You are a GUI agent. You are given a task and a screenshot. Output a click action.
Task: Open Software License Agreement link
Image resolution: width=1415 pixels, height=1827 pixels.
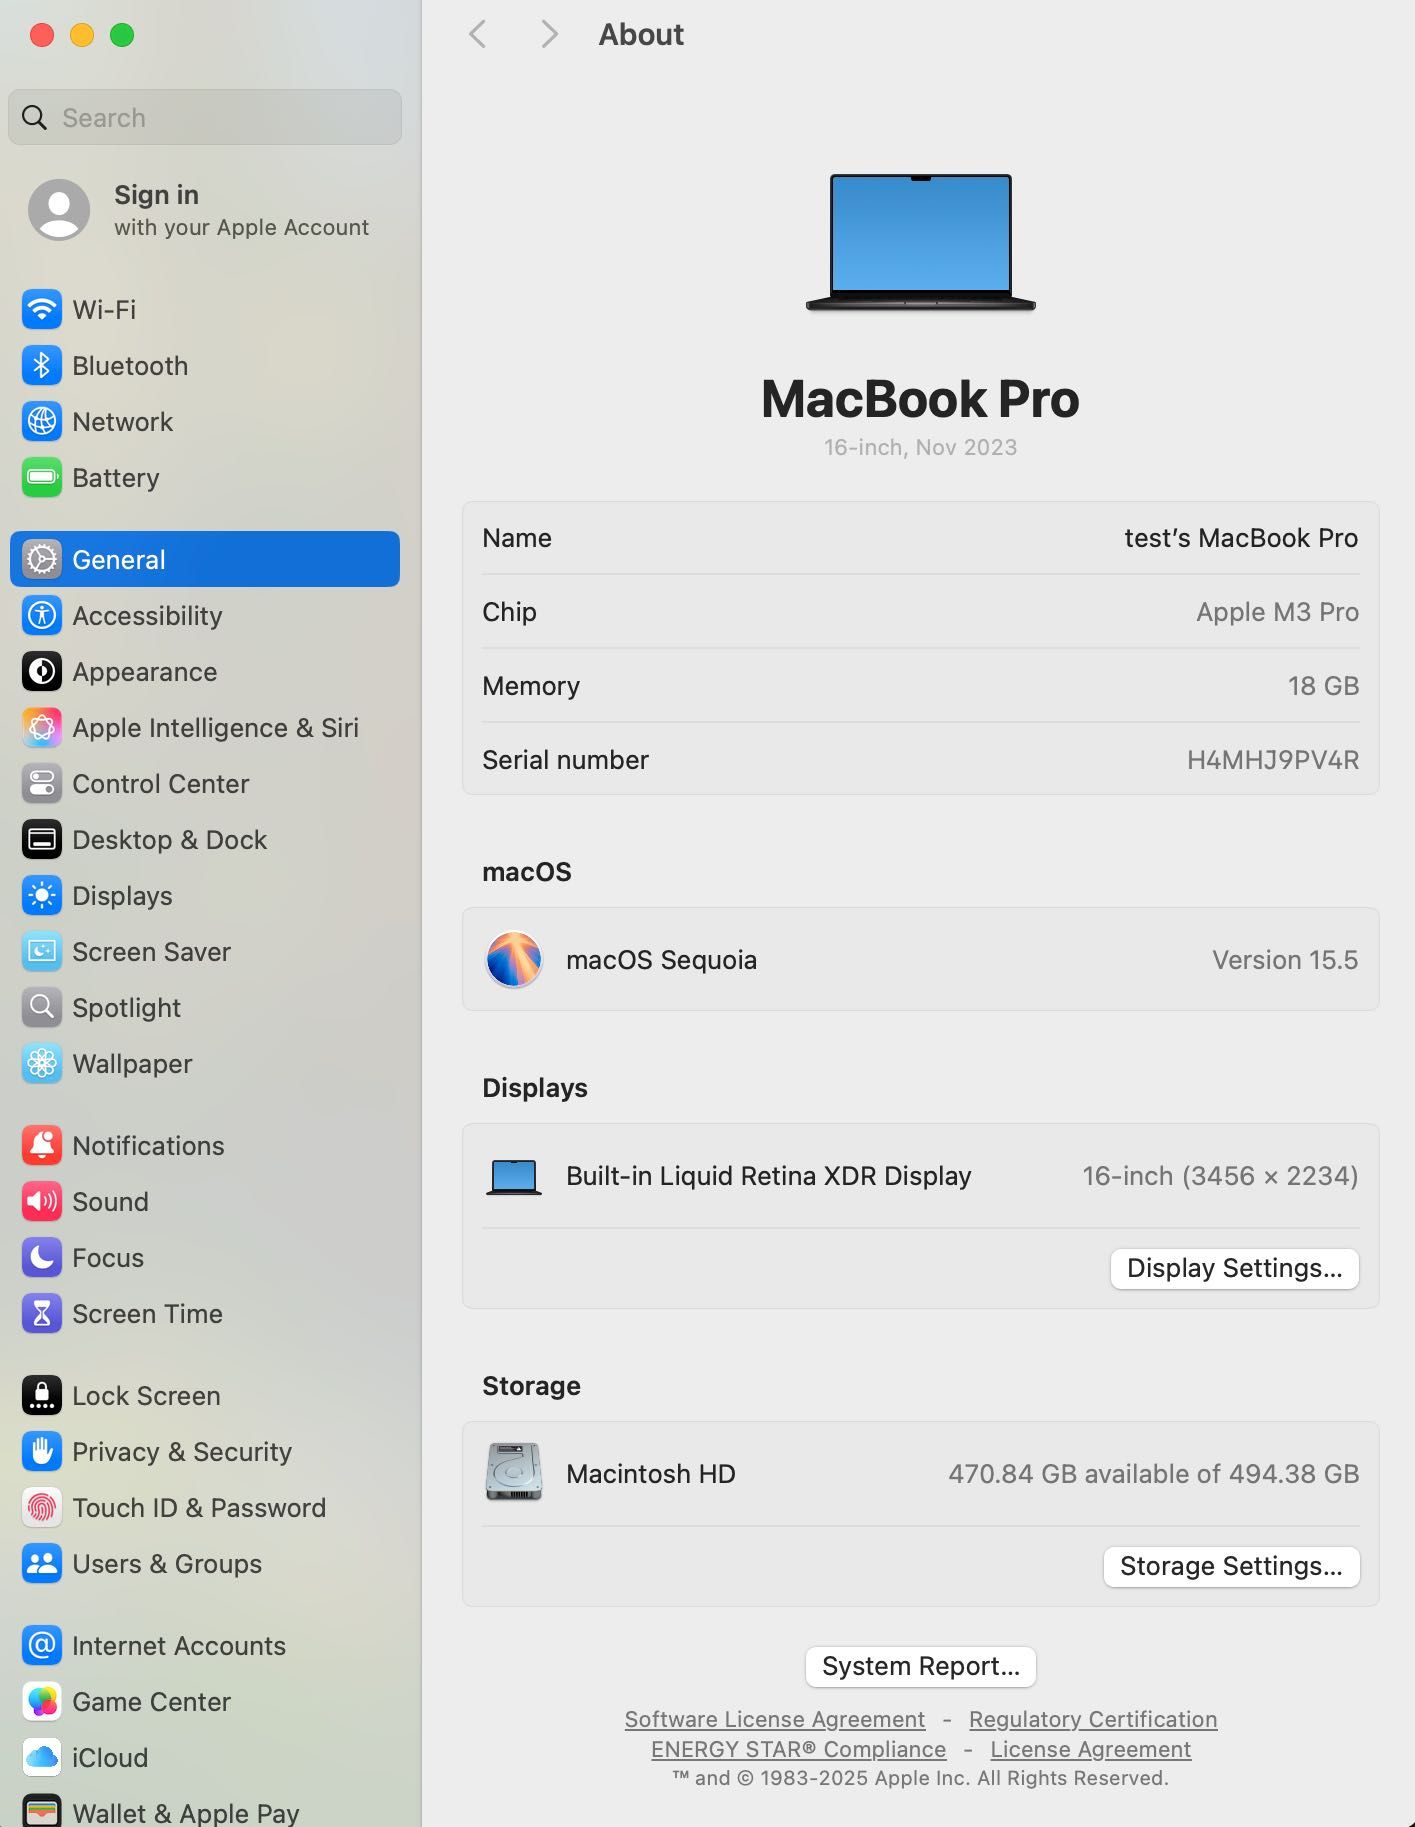(x=775, y=1719)
